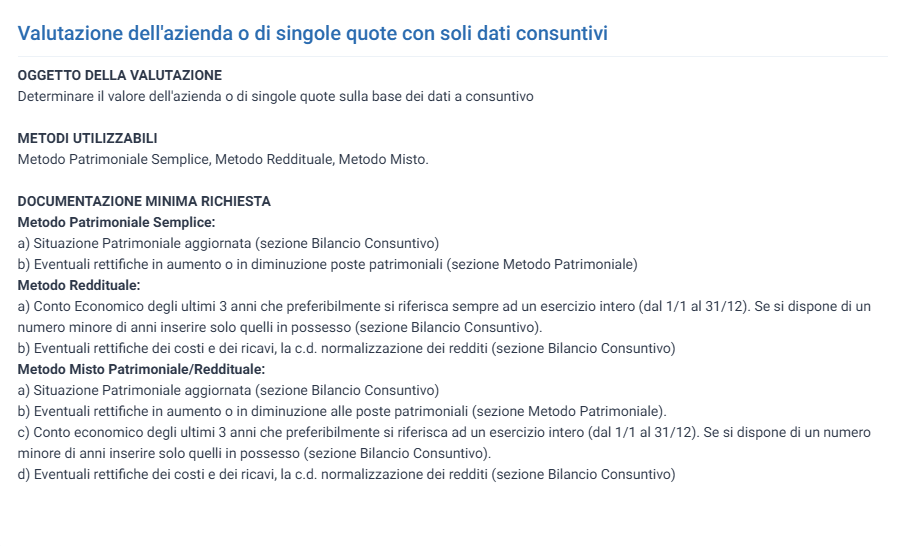The height and width of the screenshot is (546, 905).
Task: Click item a) under Metodo Patrimoniale Semplice
Action: (228, 244)
